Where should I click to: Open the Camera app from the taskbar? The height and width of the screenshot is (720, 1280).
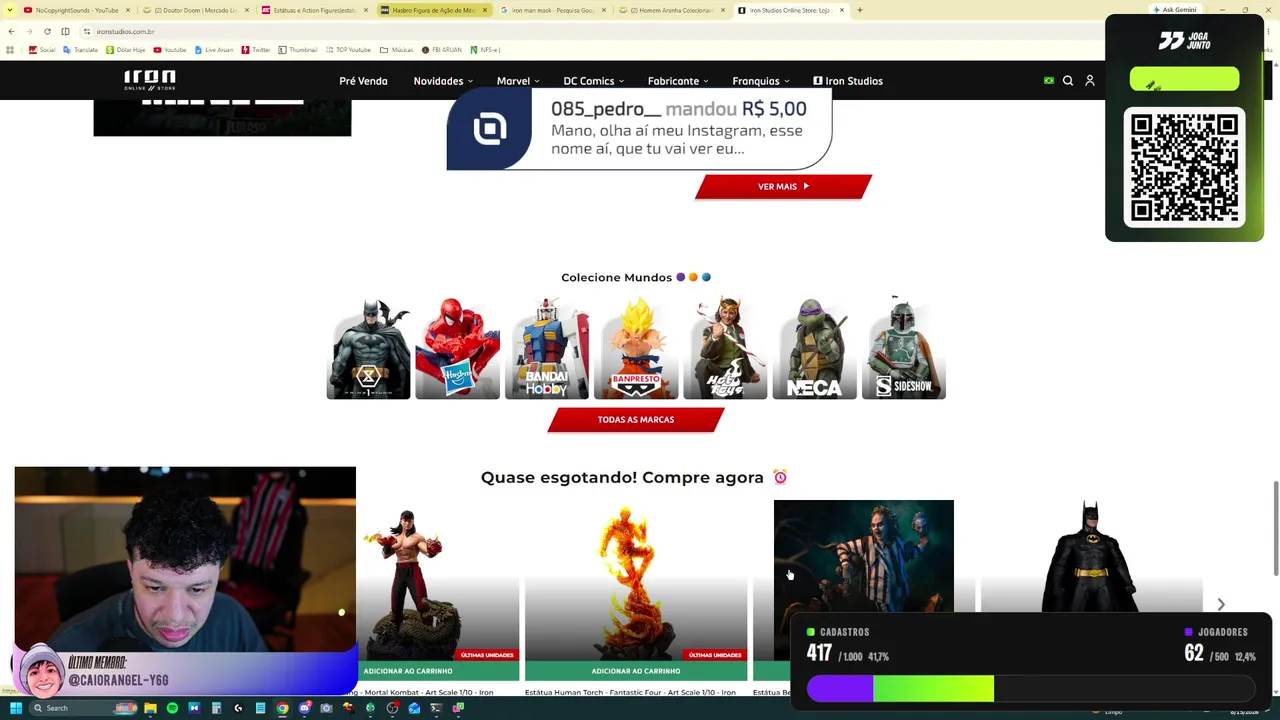point(326,708)
